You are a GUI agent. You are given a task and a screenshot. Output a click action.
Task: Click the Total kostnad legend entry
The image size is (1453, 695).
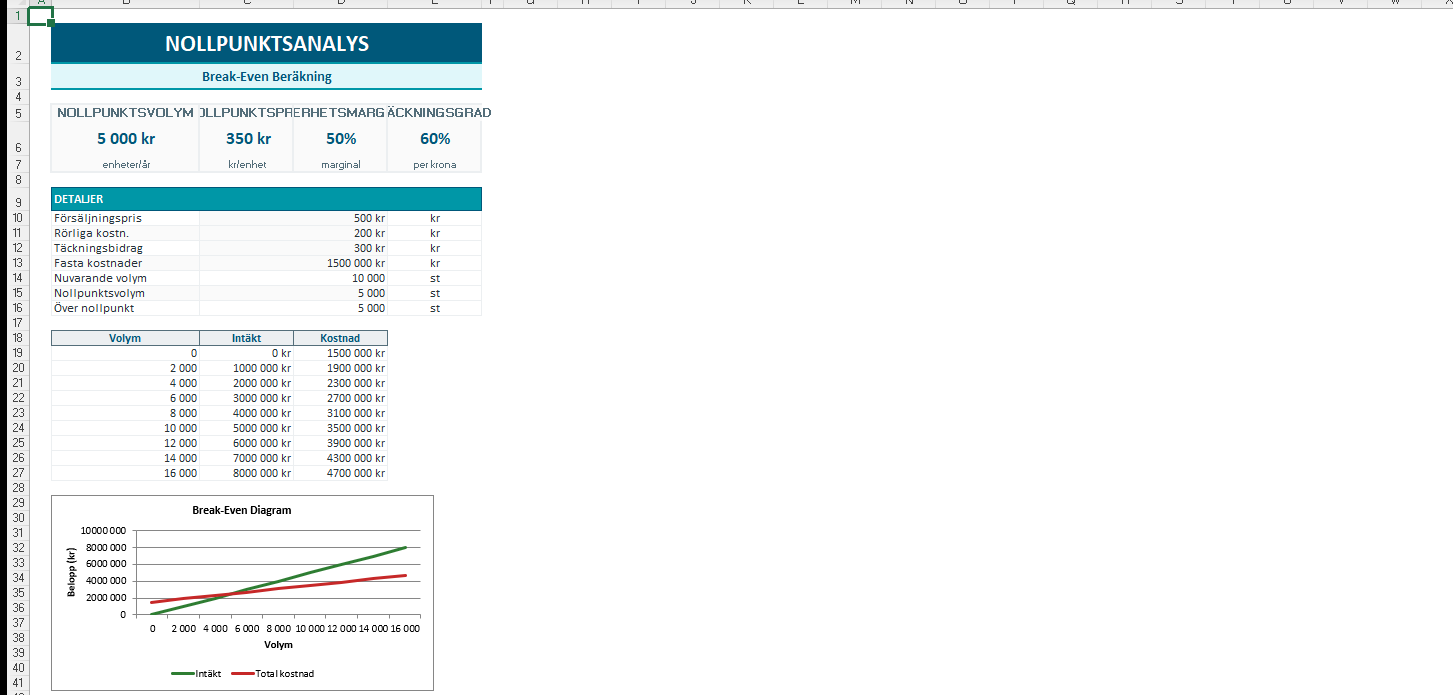point(282,674)
